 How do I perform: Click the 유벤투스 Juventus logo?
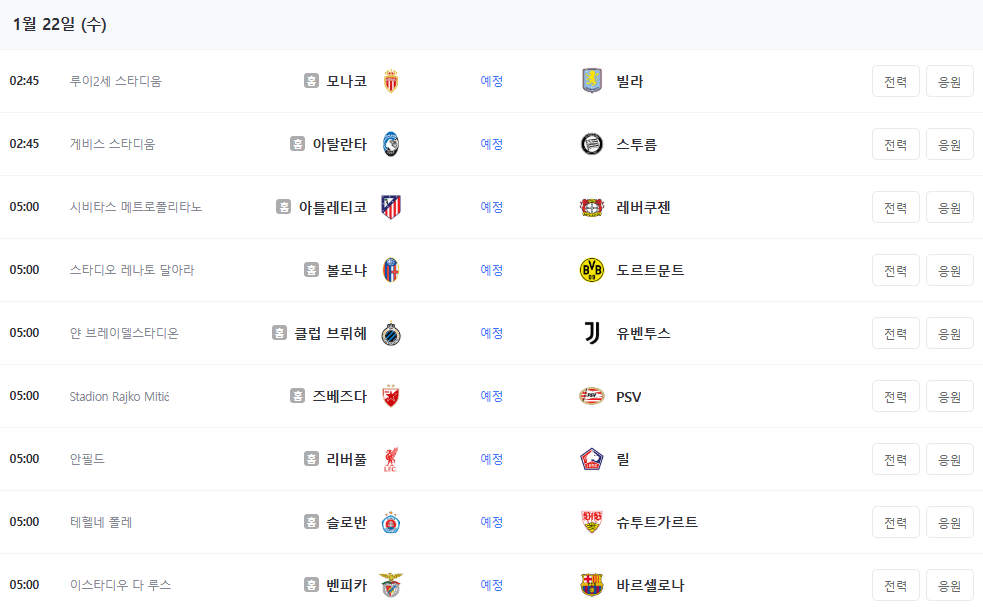click(590, 333)
